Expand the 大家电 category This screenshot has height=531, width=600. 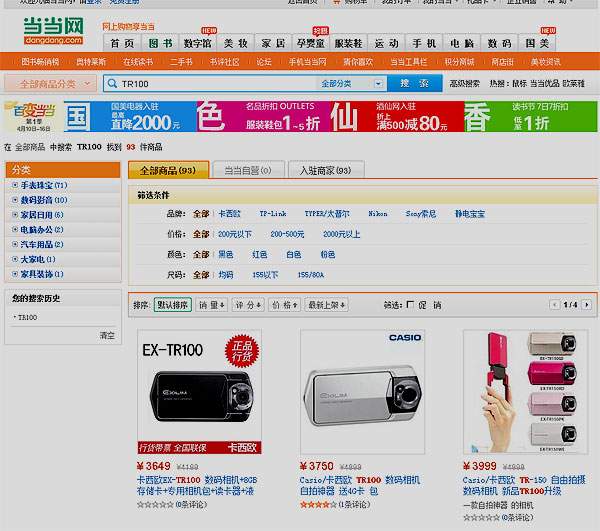coord(15,259)
